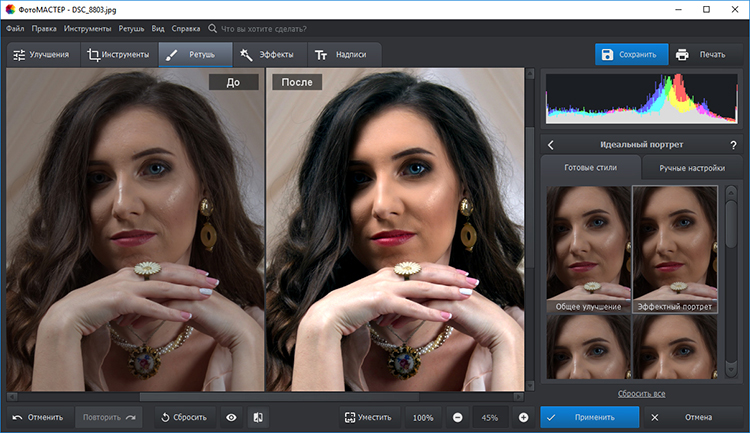Viewport: 750px width, 433px height.
Task: Click the help question mark icon
Action: (733, 145)
